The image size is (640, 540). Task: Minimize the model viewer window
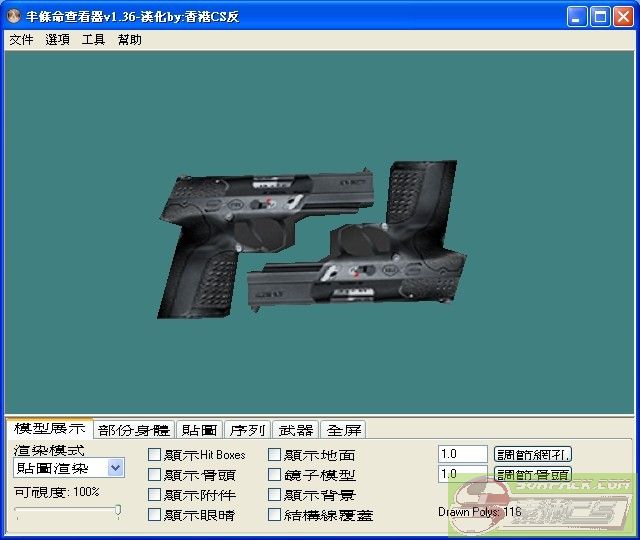tap(577, 17)
